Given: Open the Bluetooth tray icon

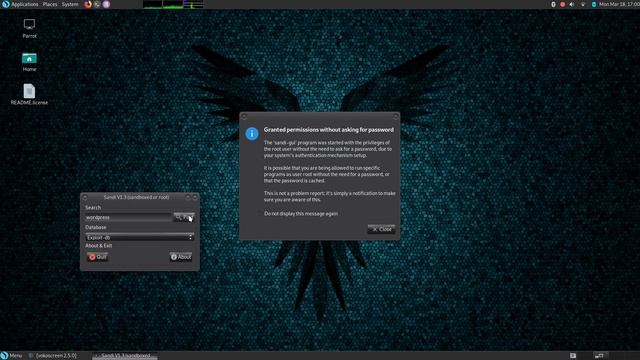Looking at the screenshot, I should click(x=553, y=4).
